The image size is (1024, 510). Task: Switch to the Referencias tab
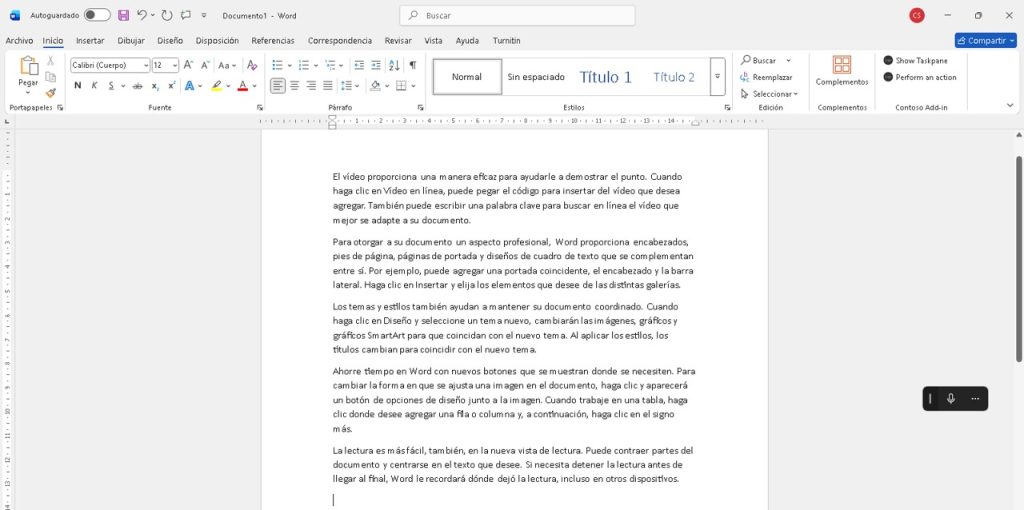pos(273,41)
